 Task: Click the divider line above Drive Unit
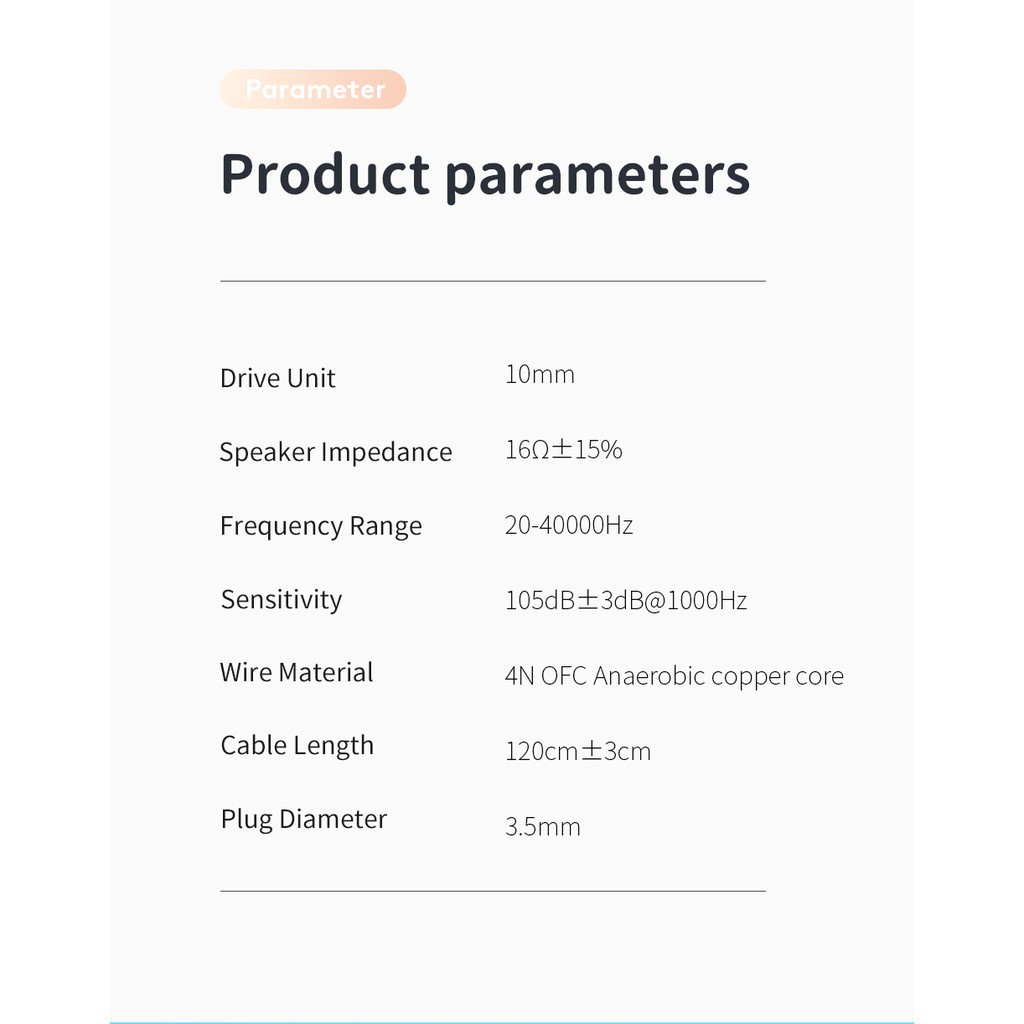(493, 281)
